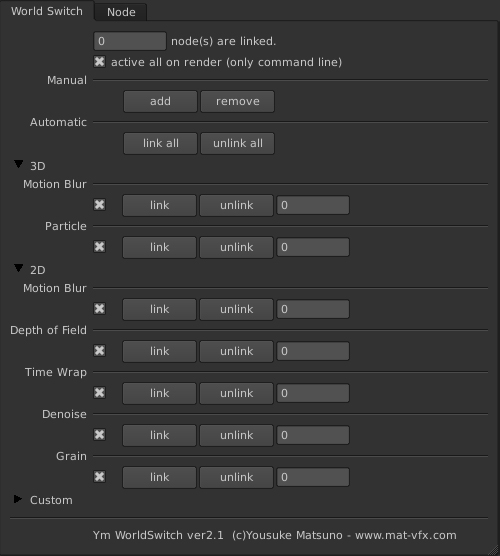Uncheck the Denoise checkbox
This screenshot has height=556, width=500.
[x=100, y=435]
